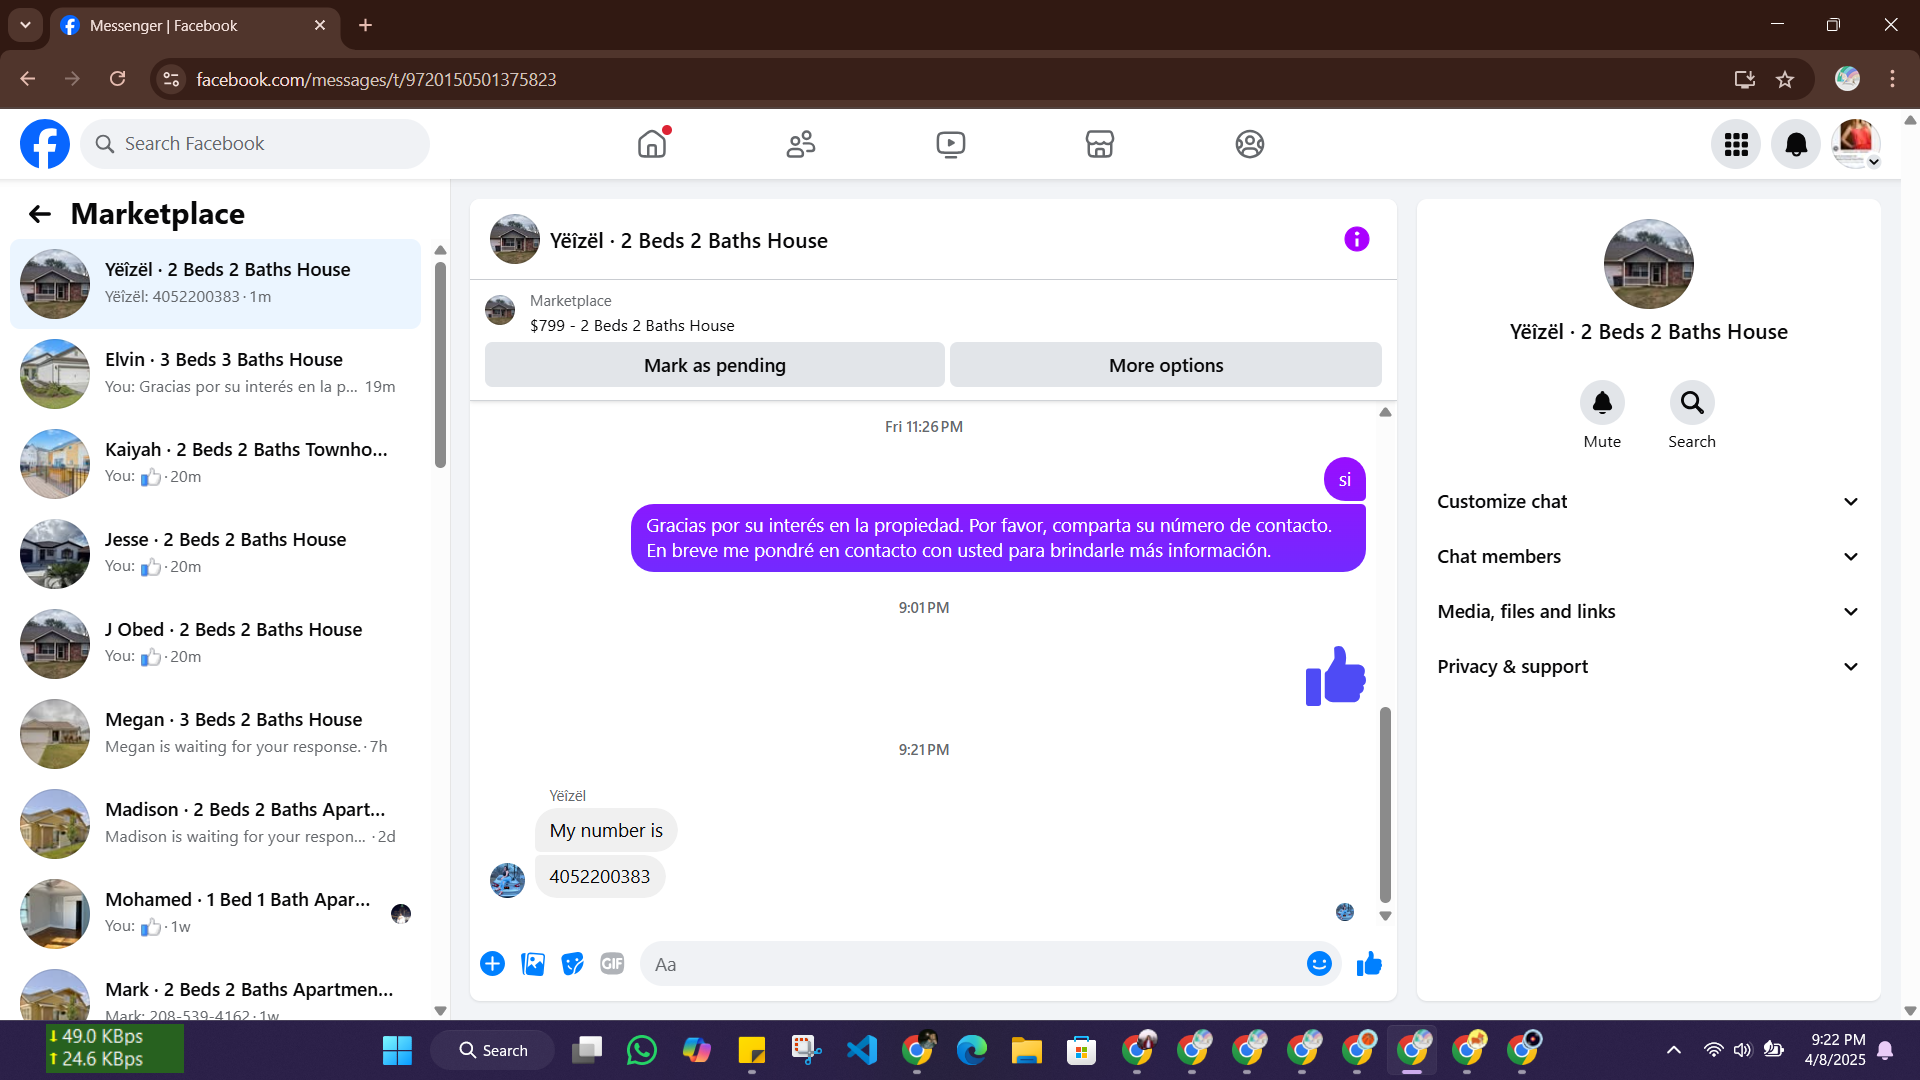Search within the conversation

[x=1692, y=403]
